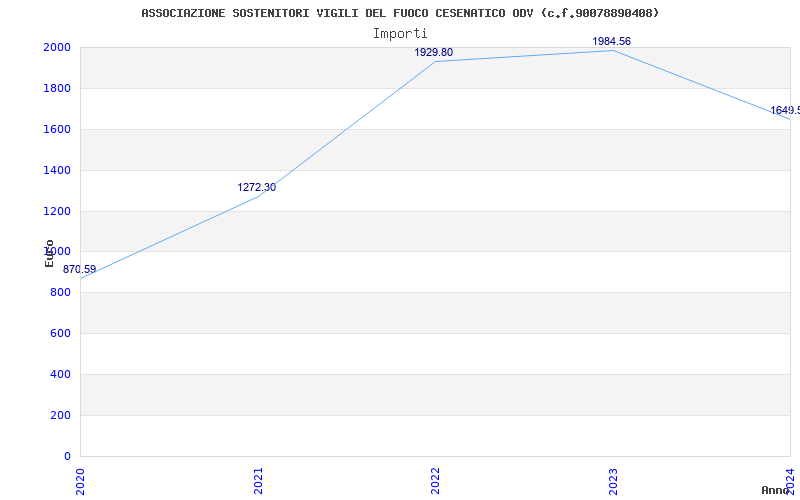Viewport: 800px width, 500px height.
Task: Click the 2020 year label on x-axis
Action: (x=80, y=480)
